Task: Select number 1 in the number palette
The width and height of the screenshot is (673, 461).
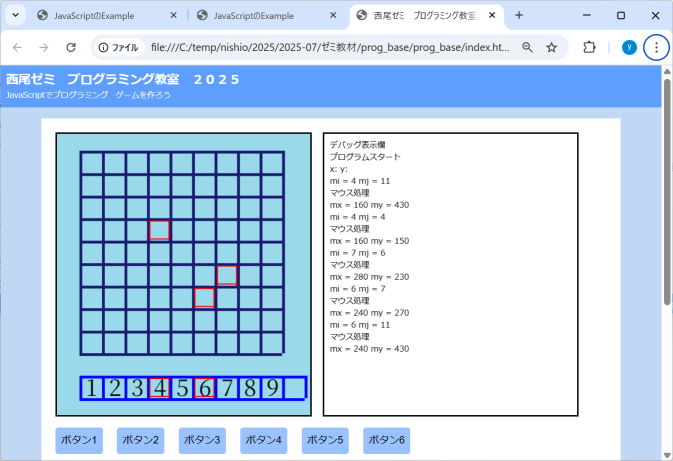Action: [x=91, y=388]
